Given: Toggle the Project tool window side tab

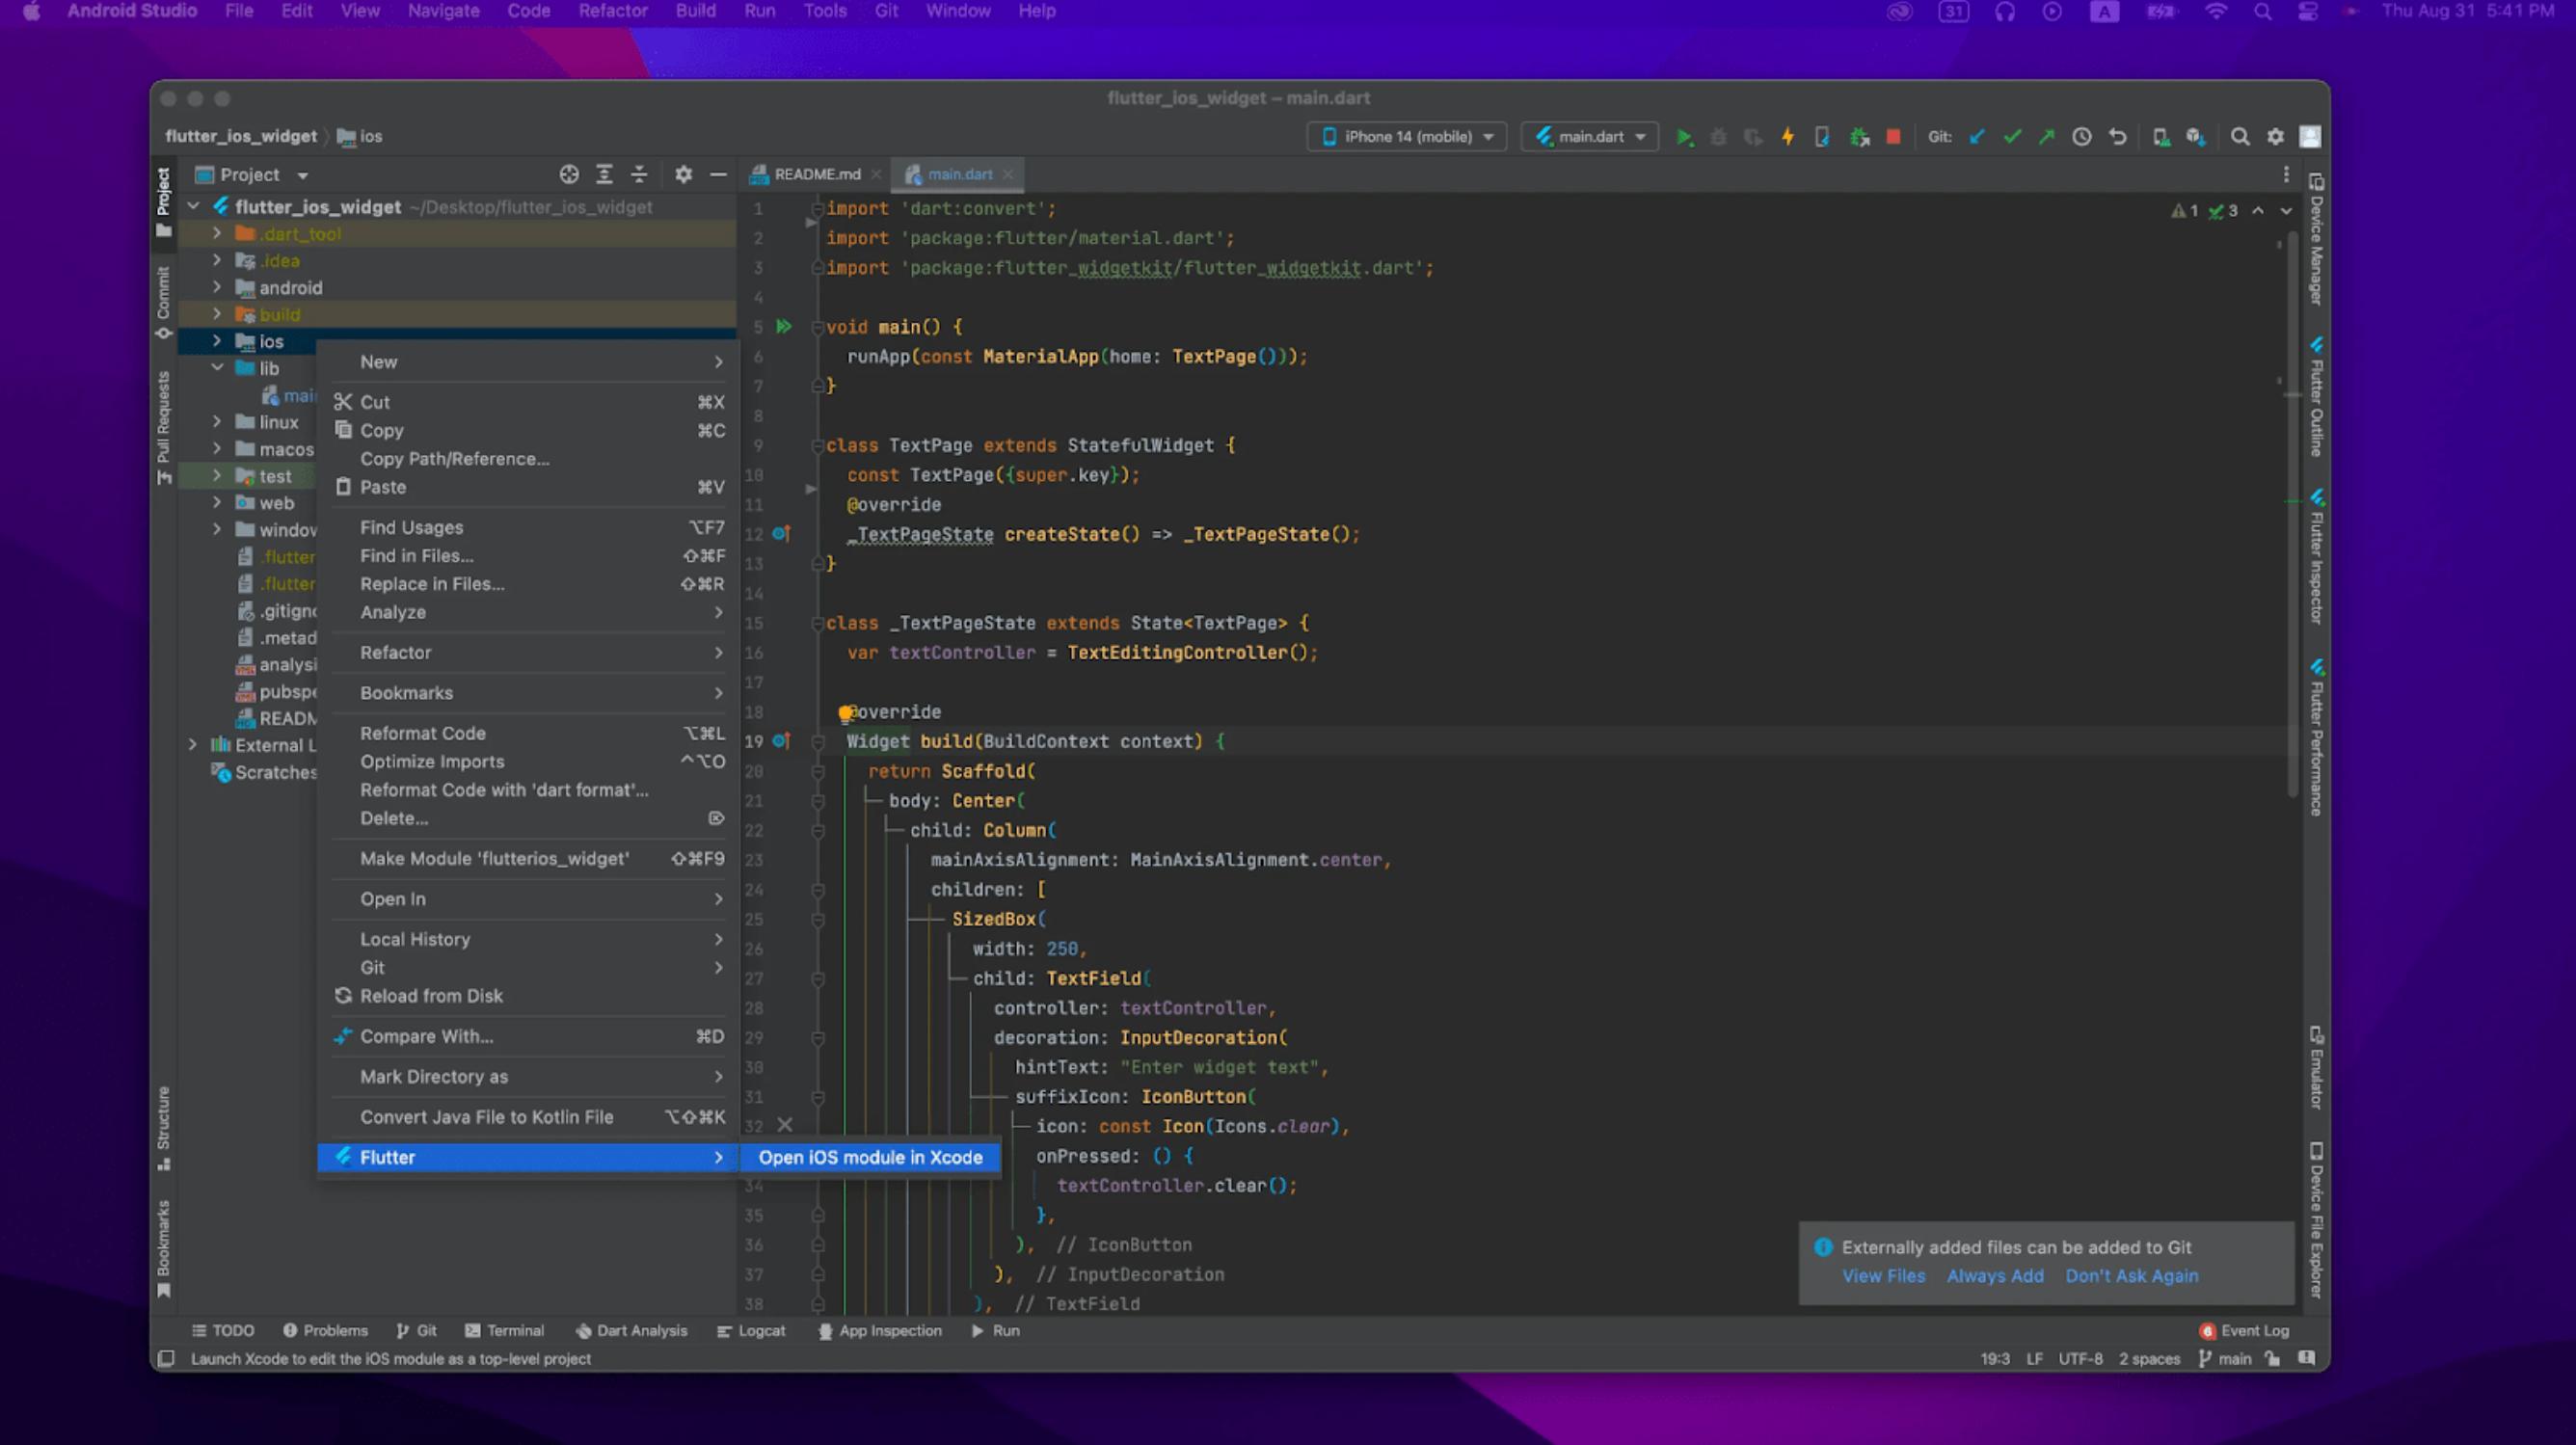Looking at the screenshot, I should coord(163,200).
